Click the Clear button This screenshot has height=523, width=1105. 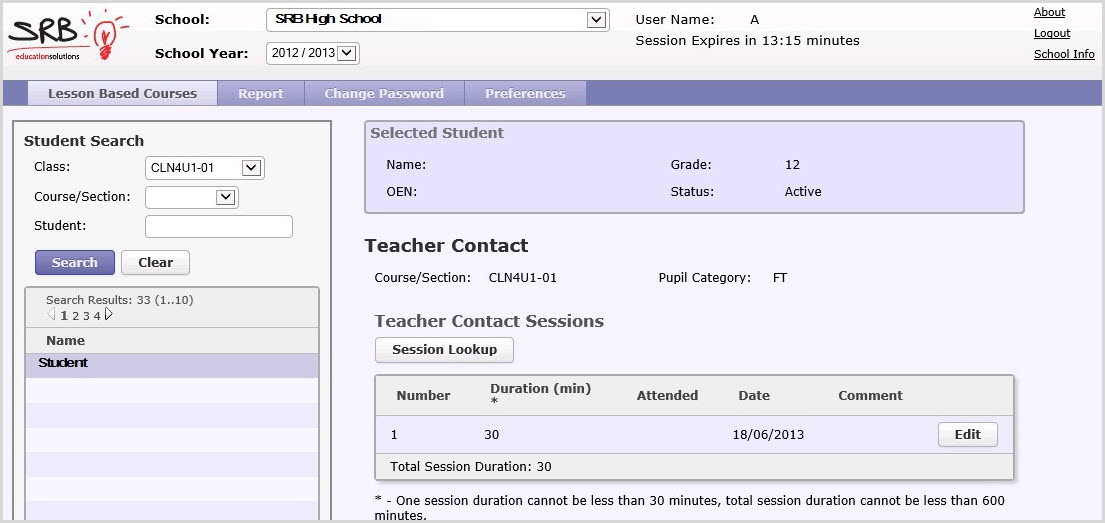[x=155, y=263]
